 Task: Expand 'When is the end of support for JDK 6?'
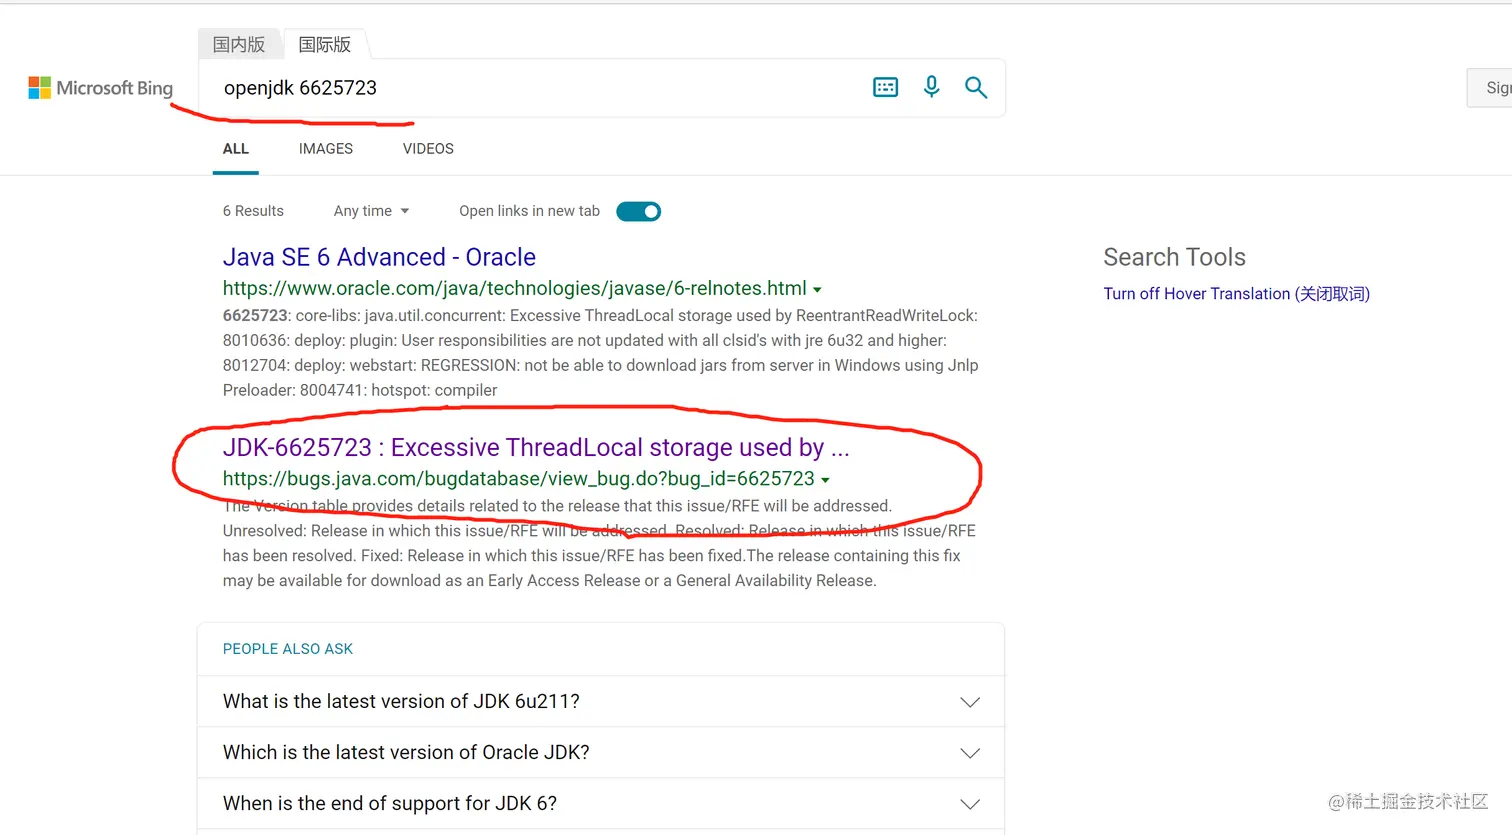pyautogui.click(x=968, y=803)
